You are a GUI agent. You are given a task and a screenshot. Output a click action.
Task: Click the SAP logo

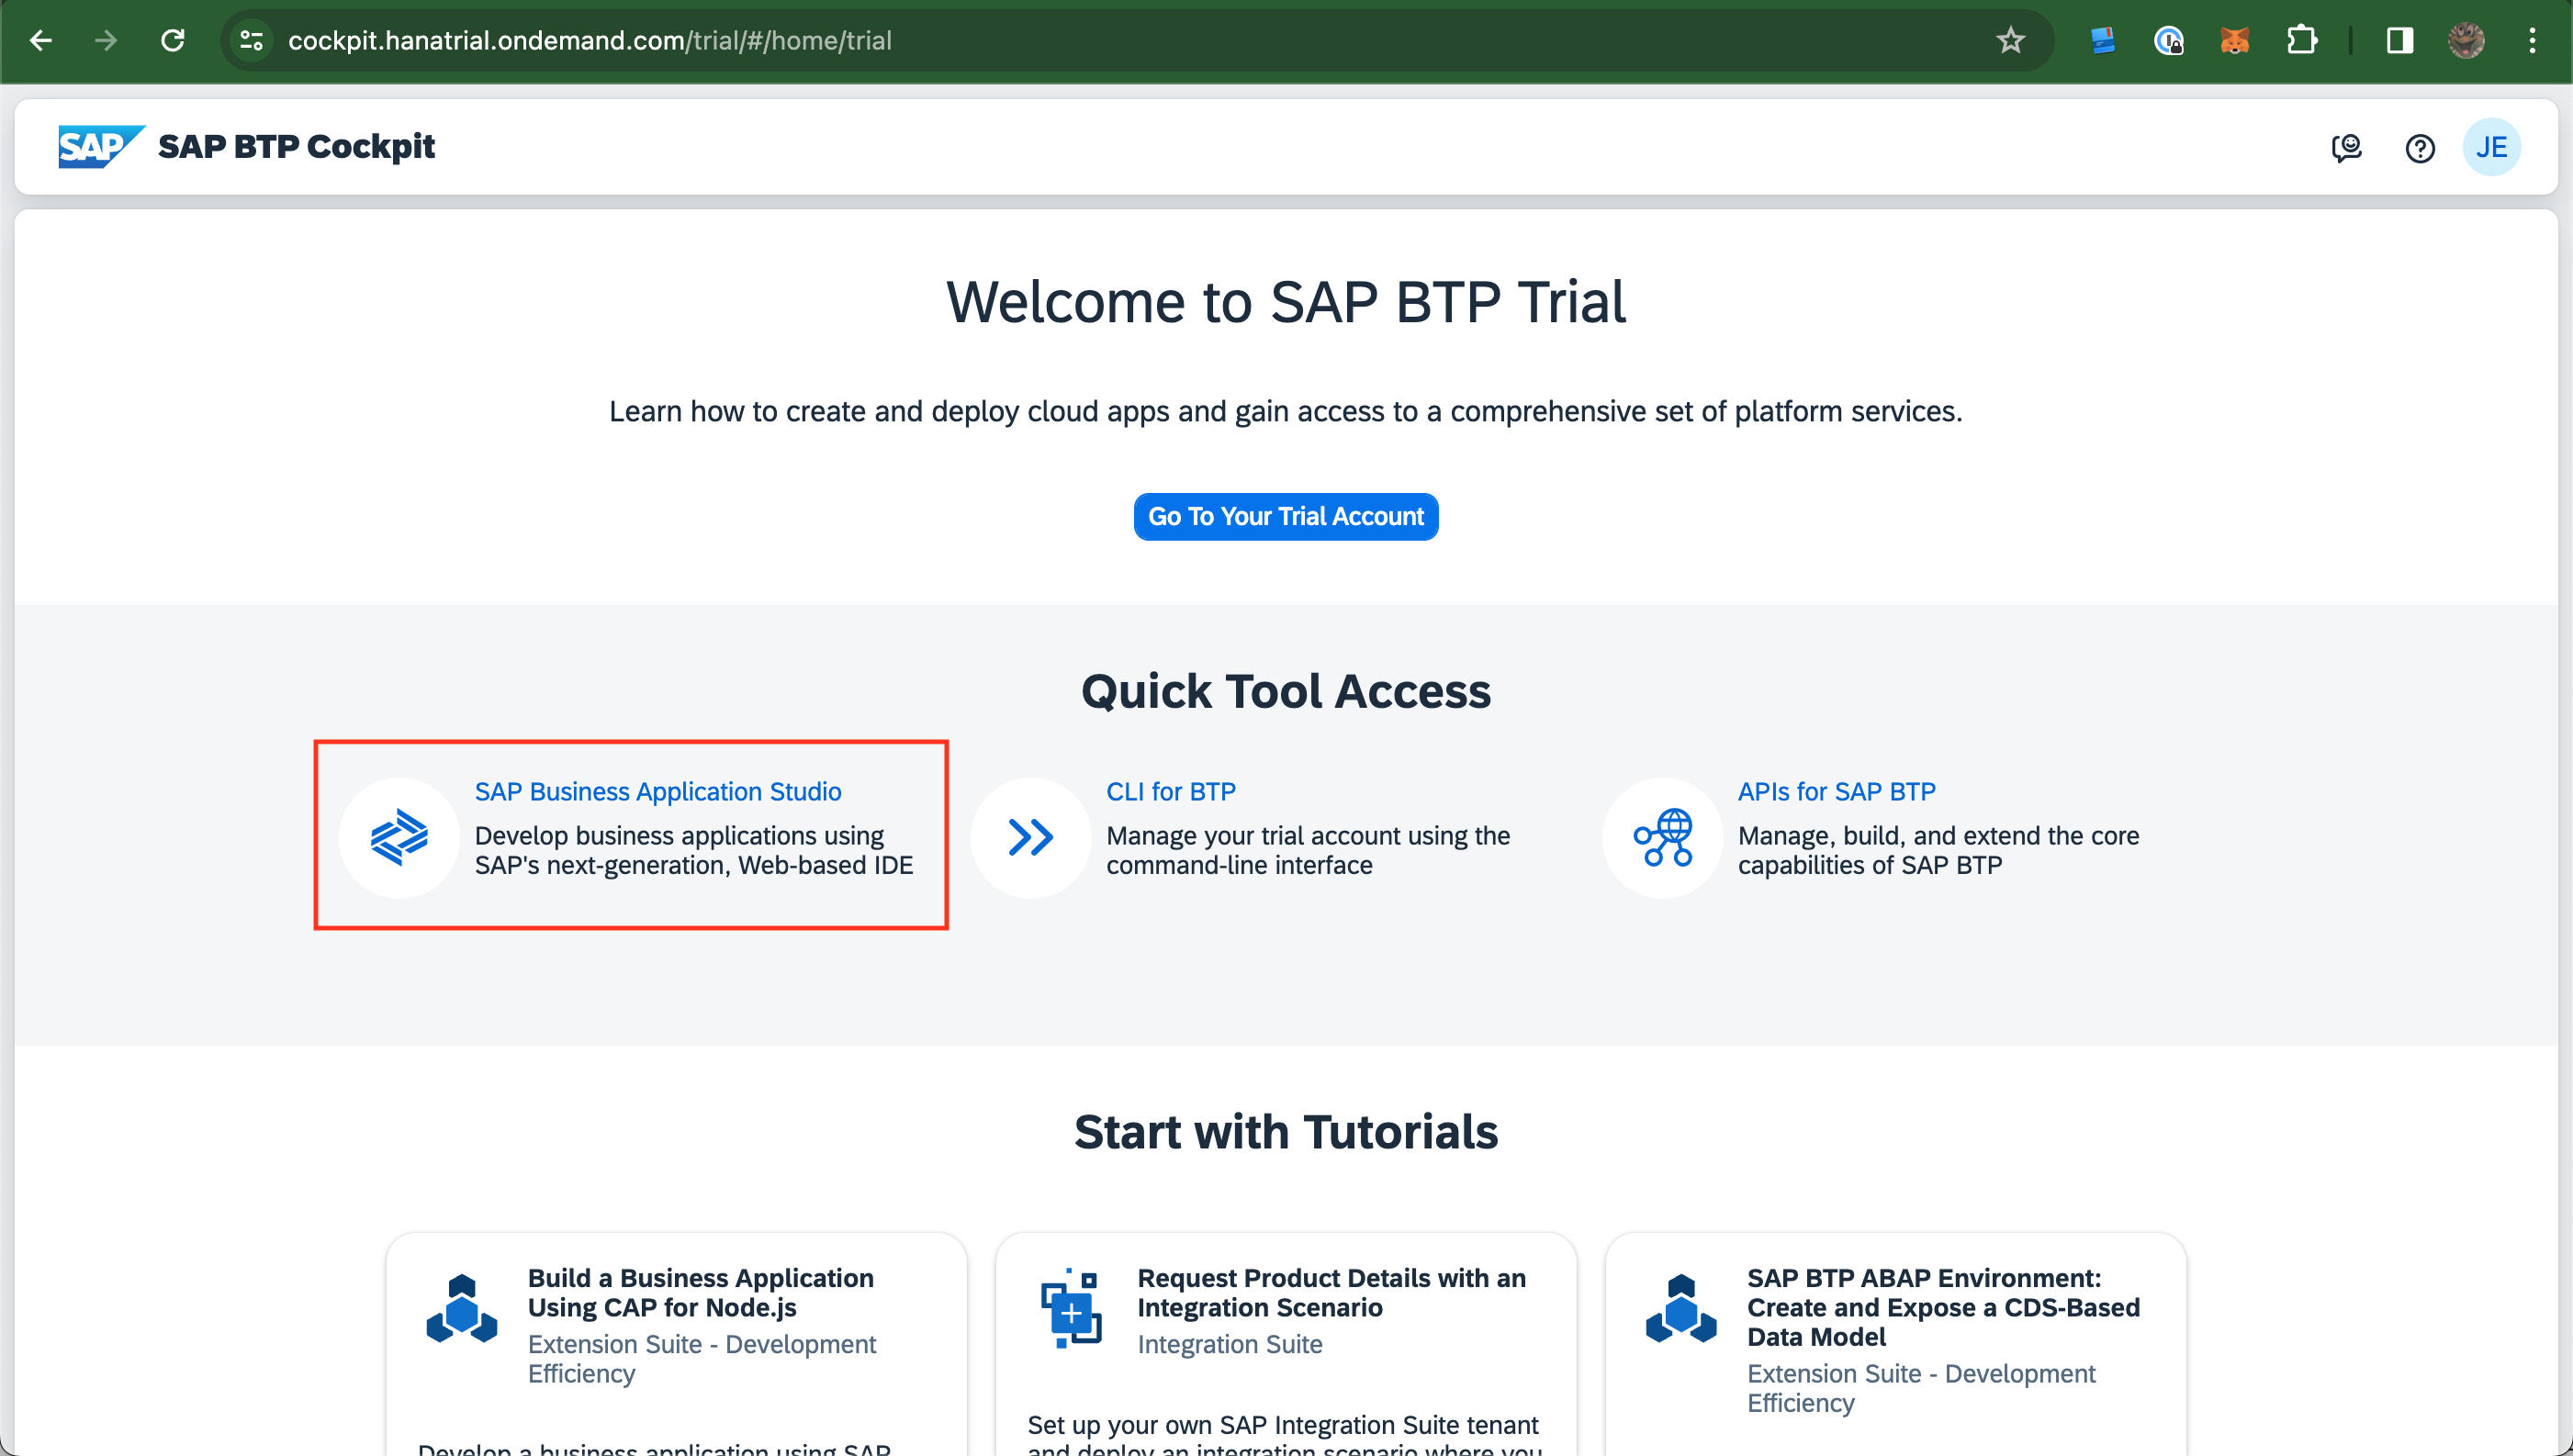(x=101, y=146)
